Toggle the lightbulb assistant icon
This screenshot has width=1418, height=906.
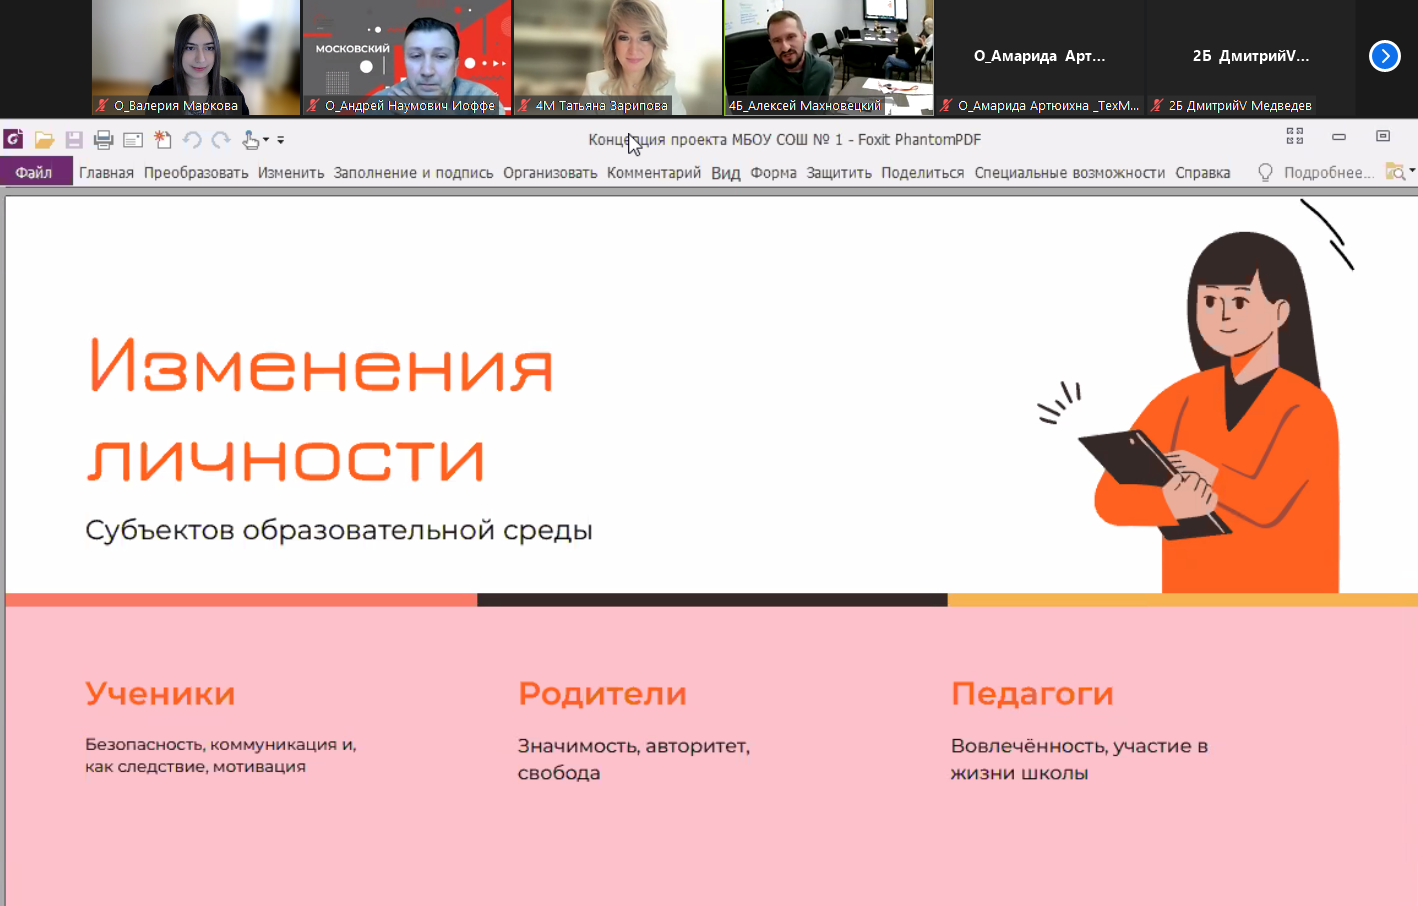pos(1264,172)
